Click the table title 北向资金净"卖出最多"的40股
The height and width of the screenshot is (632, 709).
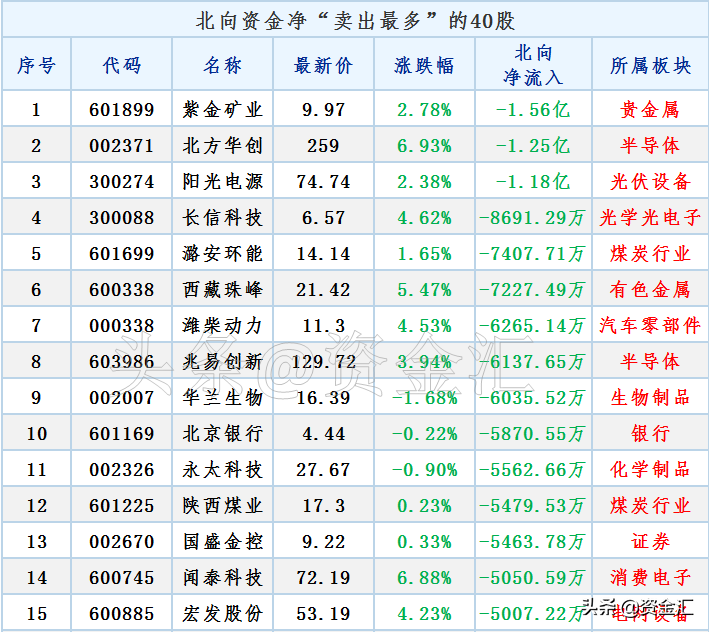coord(355,21)
